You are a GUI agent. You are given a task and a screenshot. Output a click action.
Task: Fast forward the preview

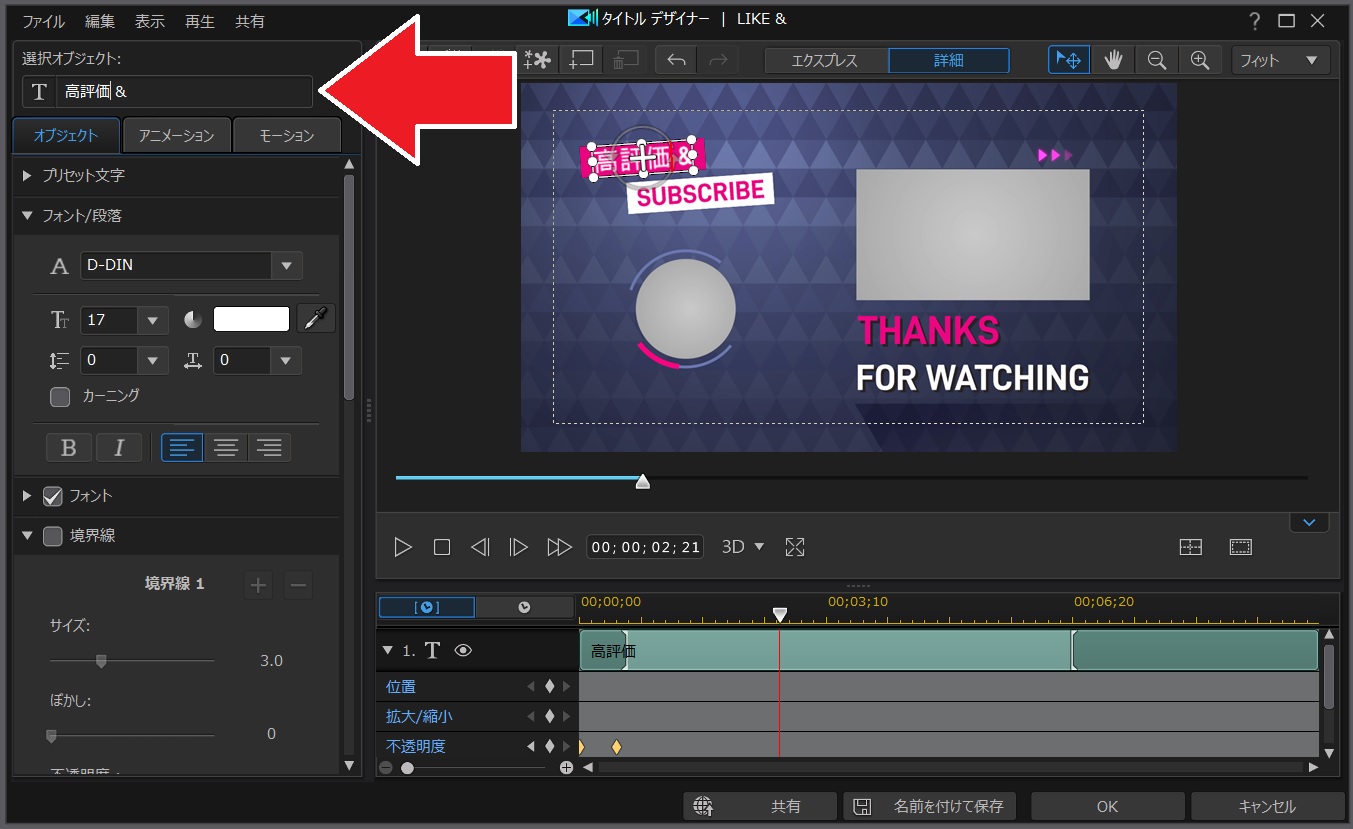[x=559, y=547]
